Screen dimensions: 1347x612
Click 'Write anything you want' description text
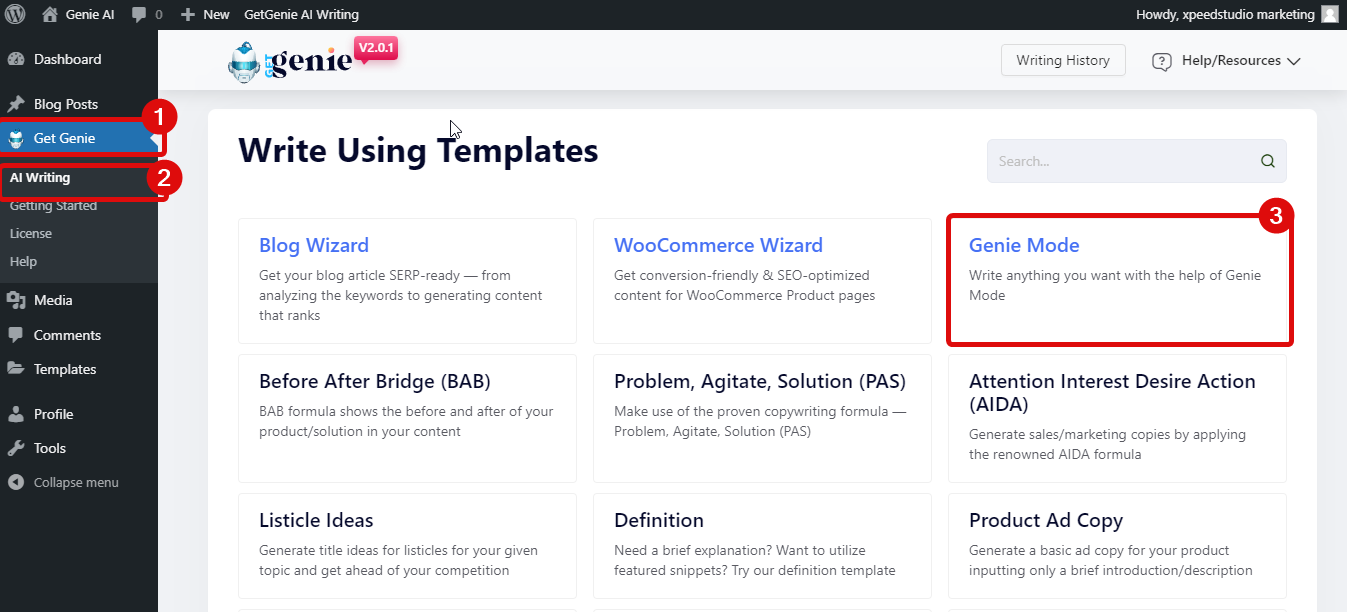pos(1115,285)
